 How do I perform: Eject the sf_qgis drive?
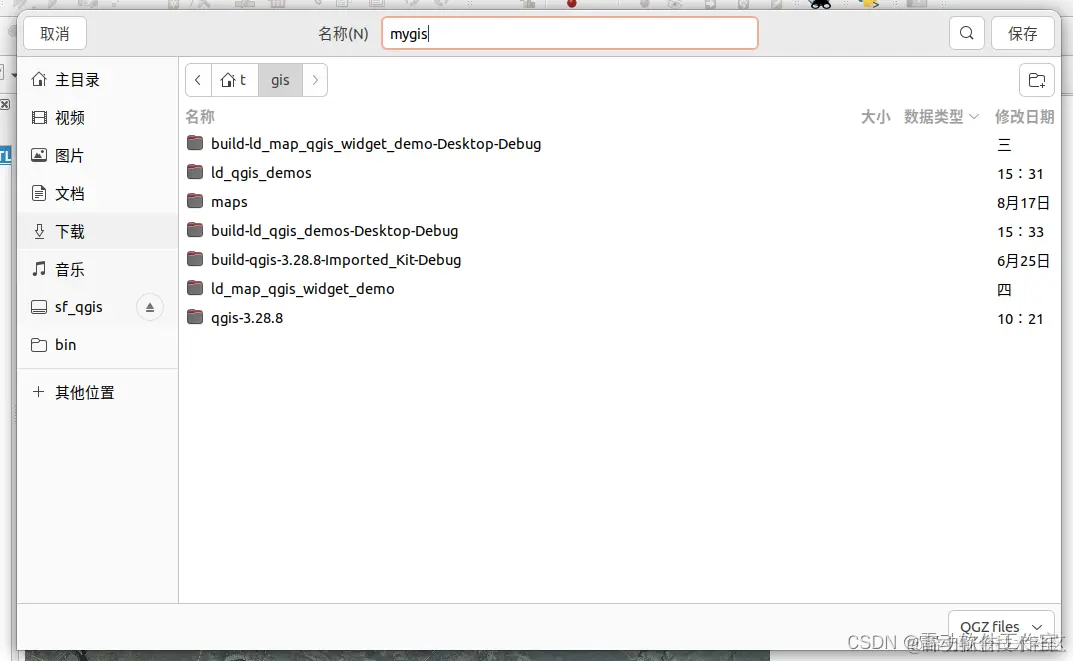tap(150, 307)
